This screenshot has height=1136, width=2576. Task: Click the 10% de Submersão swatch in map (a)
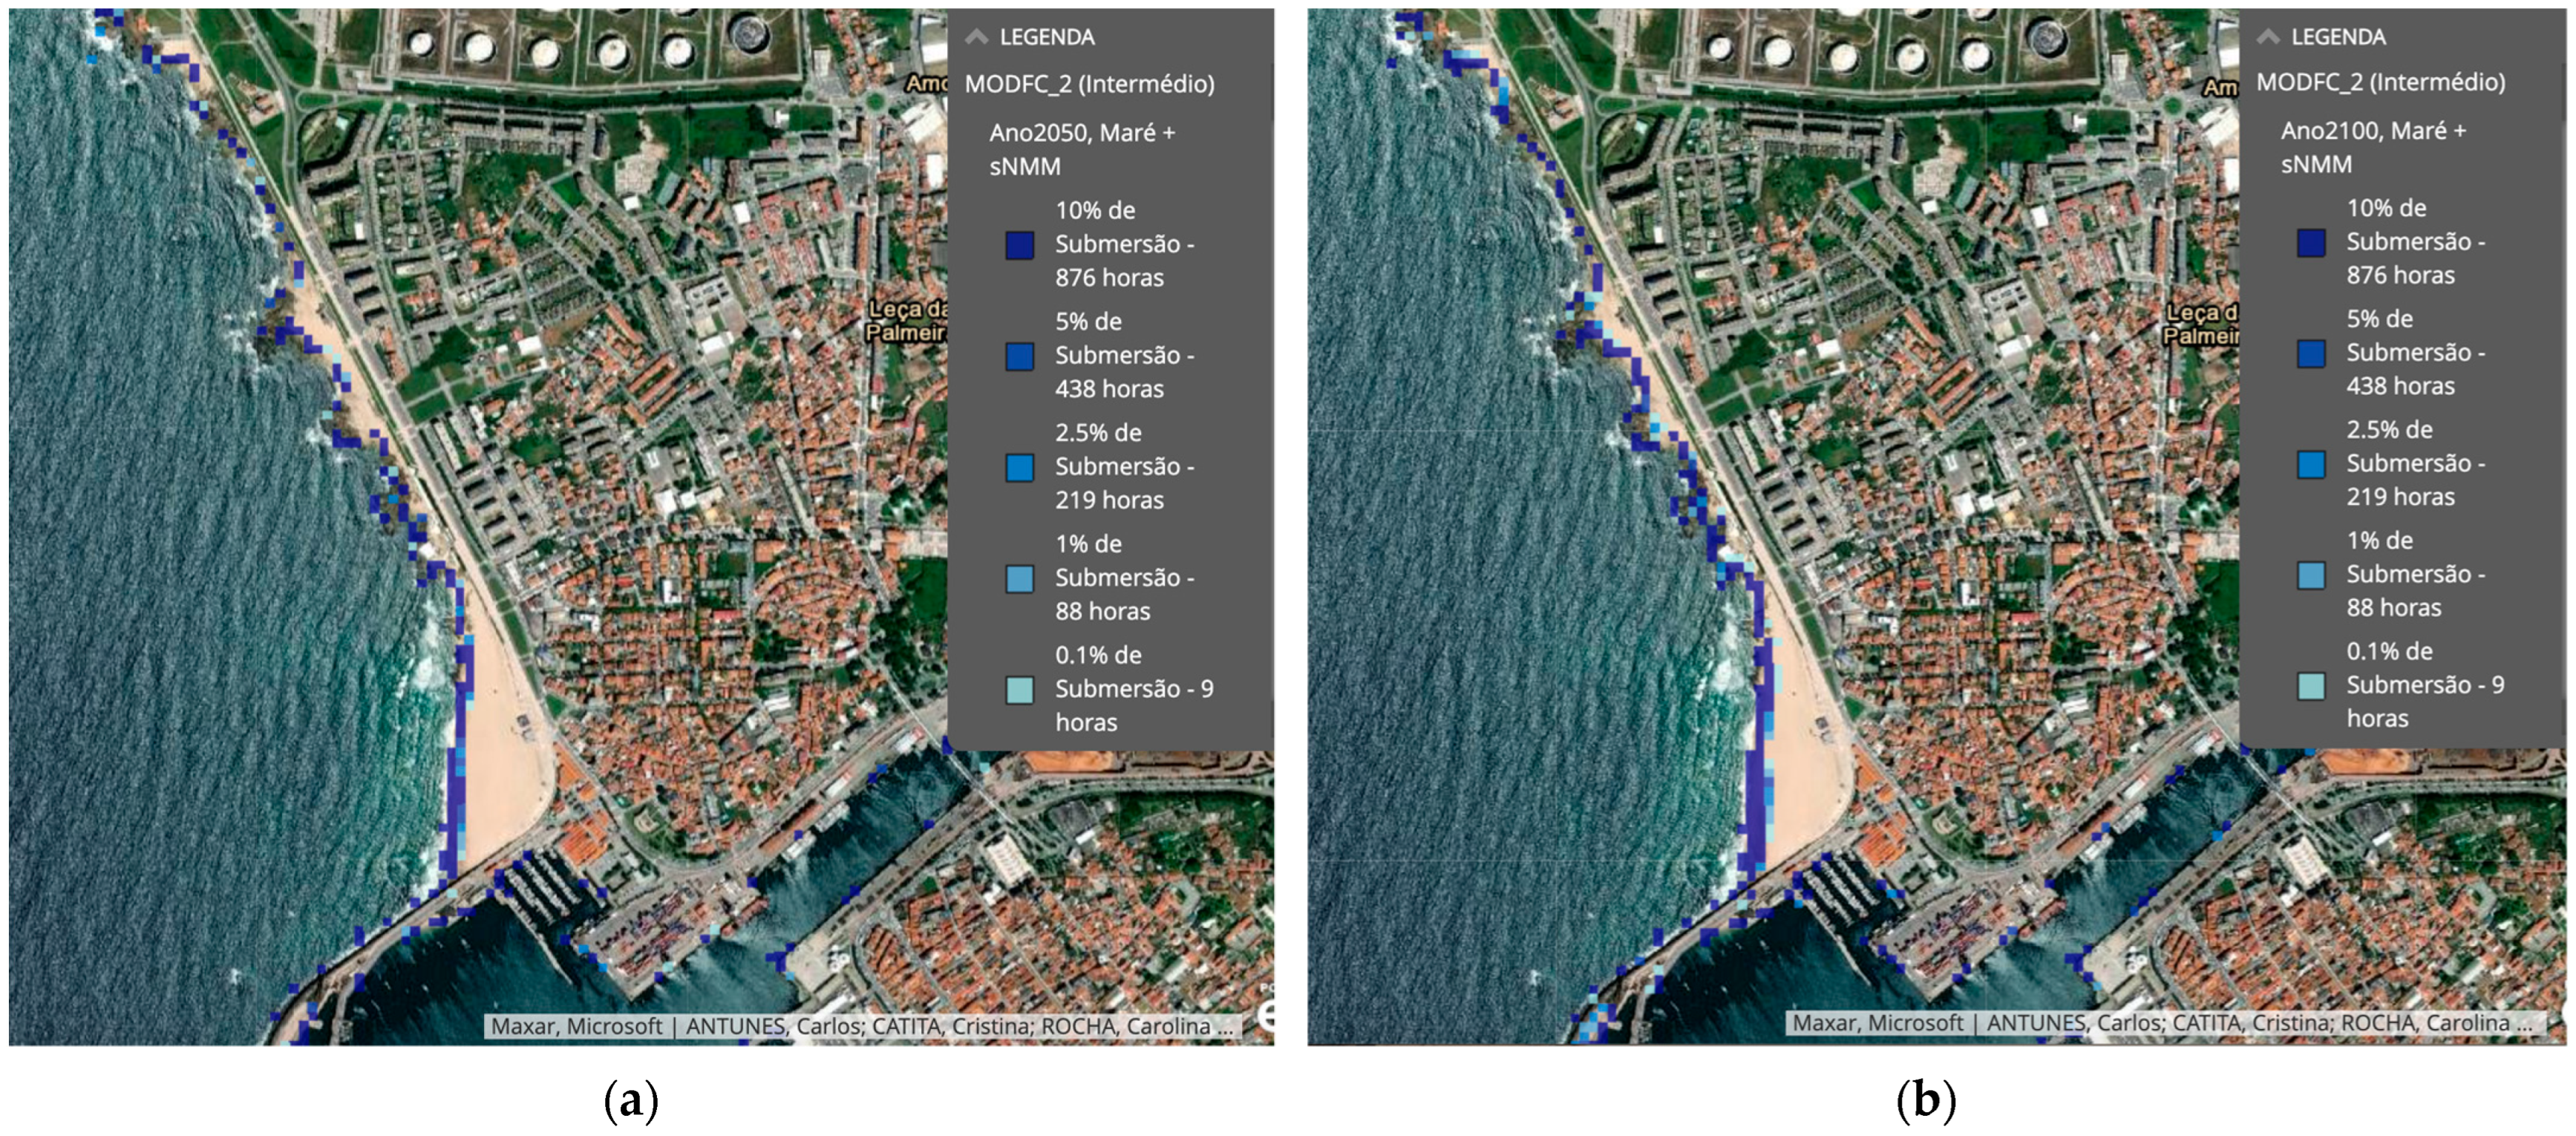(x=1019, y=245)
